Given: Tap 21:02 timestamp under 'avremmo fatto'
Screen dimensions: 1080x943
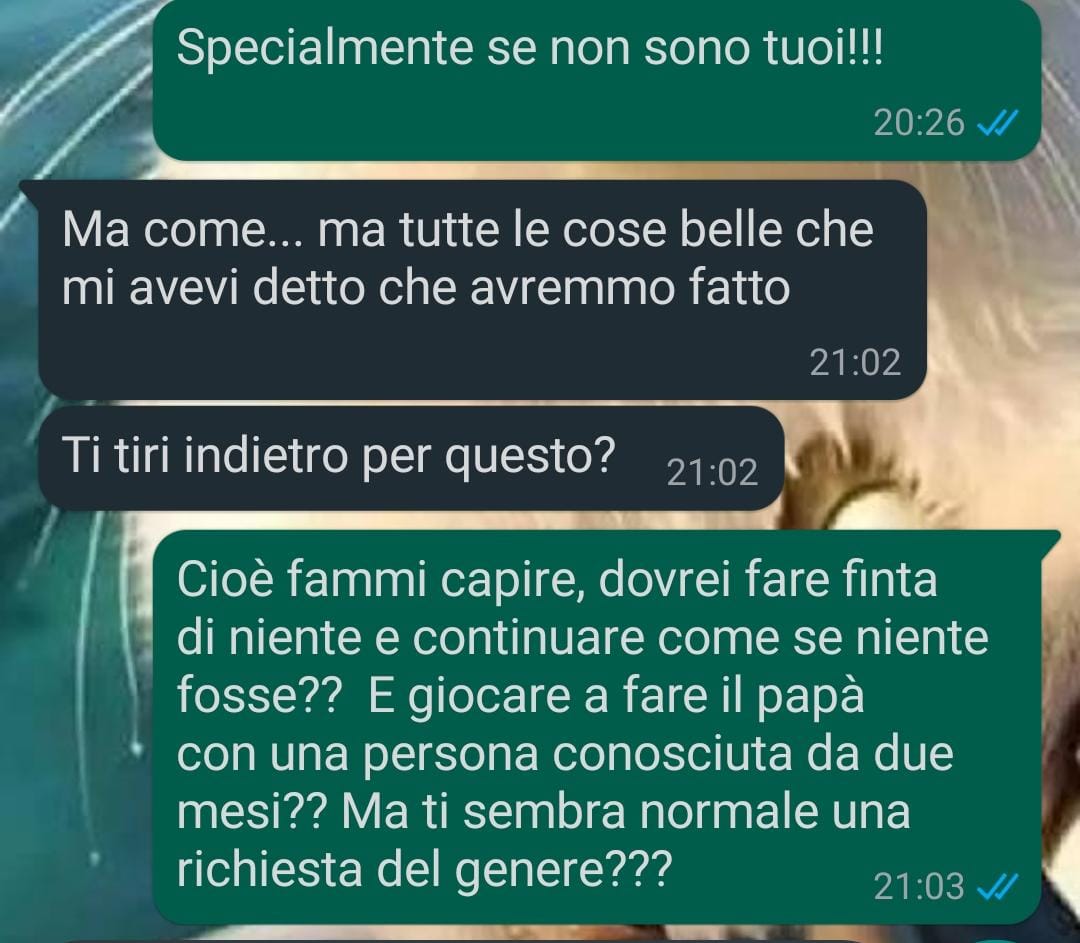Looking at the screenshot, I should pos(855,362).
